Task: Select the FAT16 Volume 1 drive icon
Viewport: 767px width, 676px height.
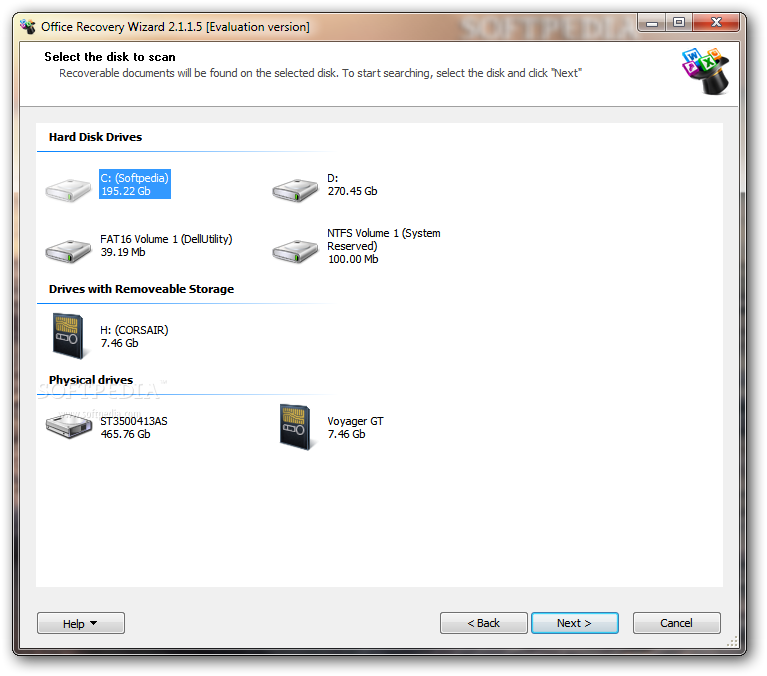Action: (x=68, y=251)
